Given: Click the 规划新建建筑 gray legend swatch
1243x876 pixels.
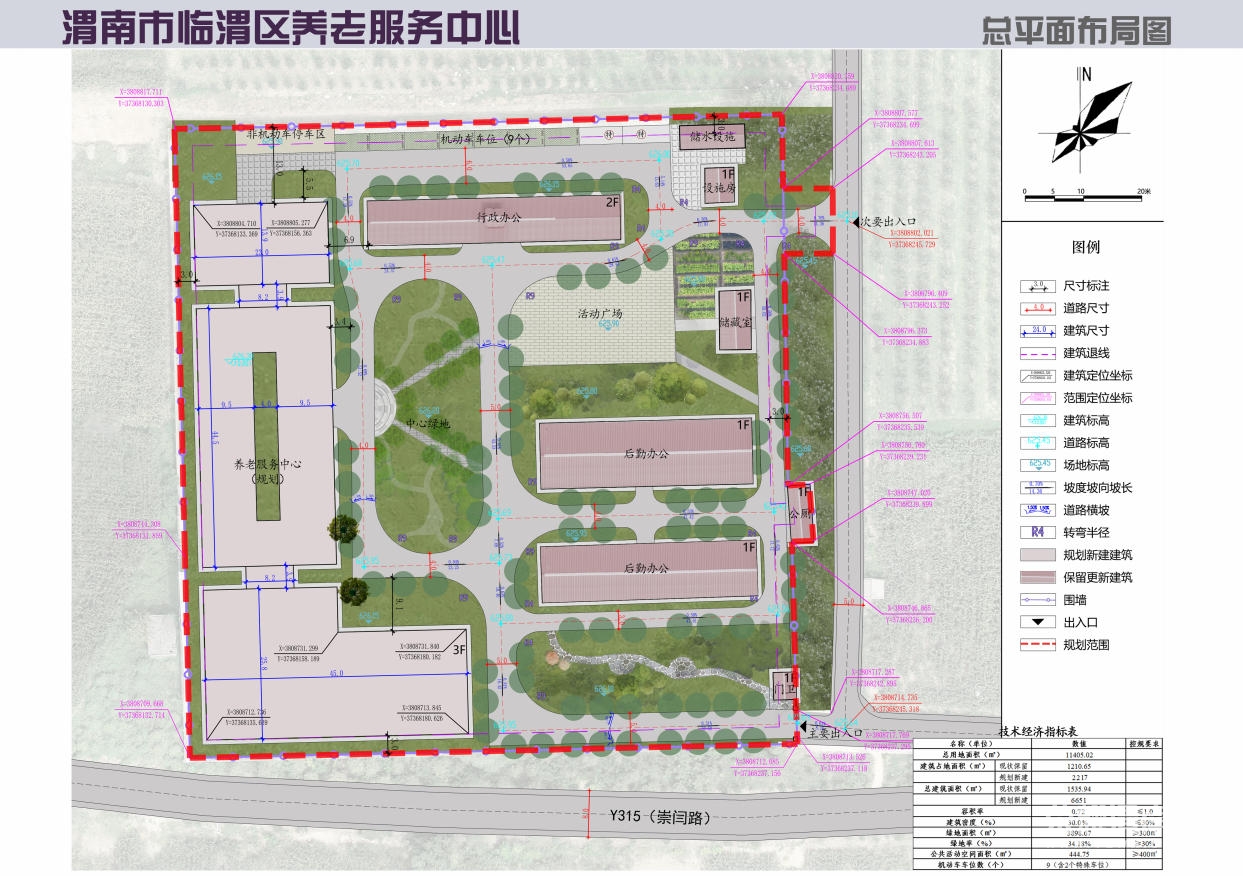Looking at the screenshot, I should click(1037, 555).
